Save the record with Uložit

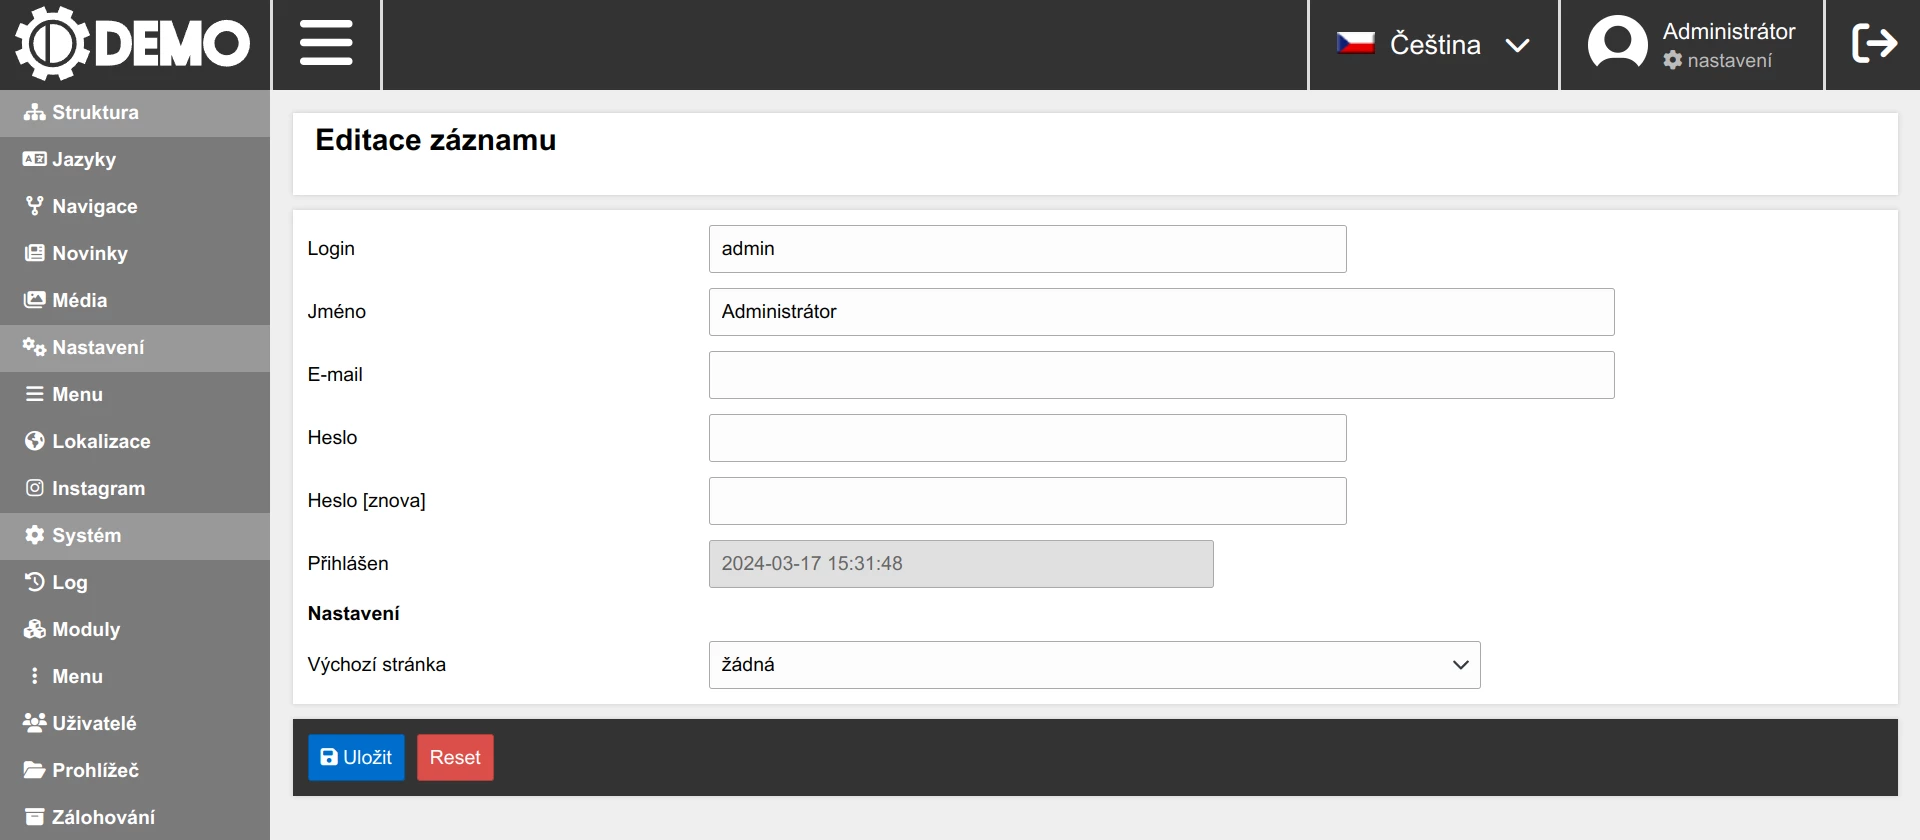tap(356, 757)
